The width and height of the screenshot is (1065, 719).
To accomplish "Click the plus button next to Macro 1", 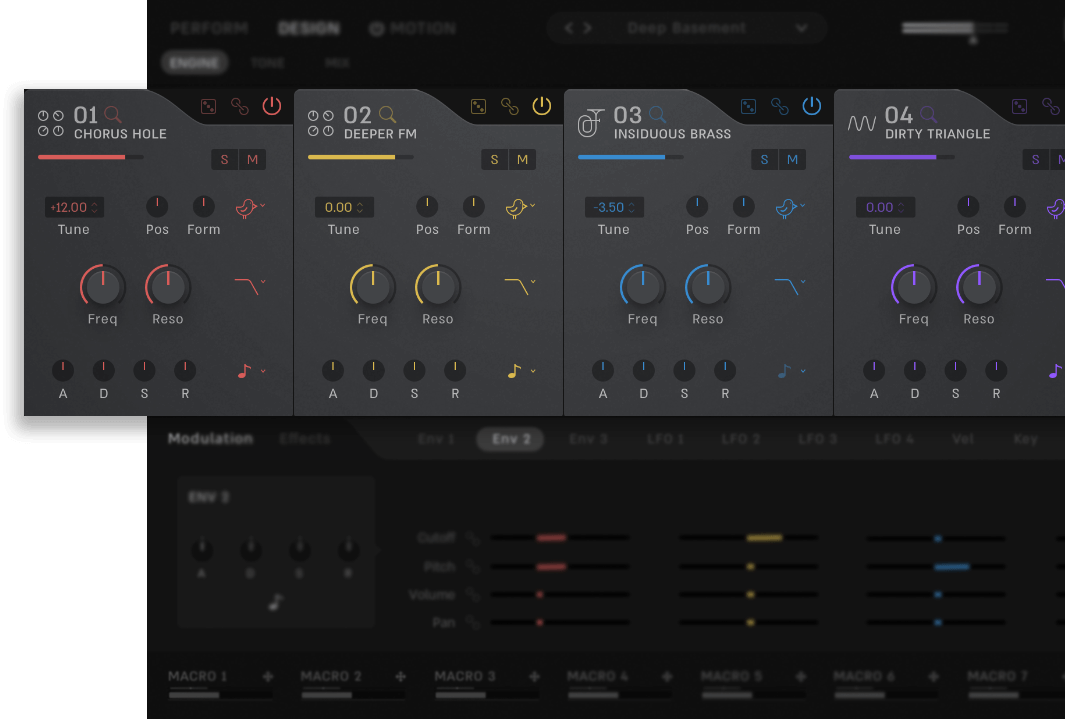I will pos(267,677).
